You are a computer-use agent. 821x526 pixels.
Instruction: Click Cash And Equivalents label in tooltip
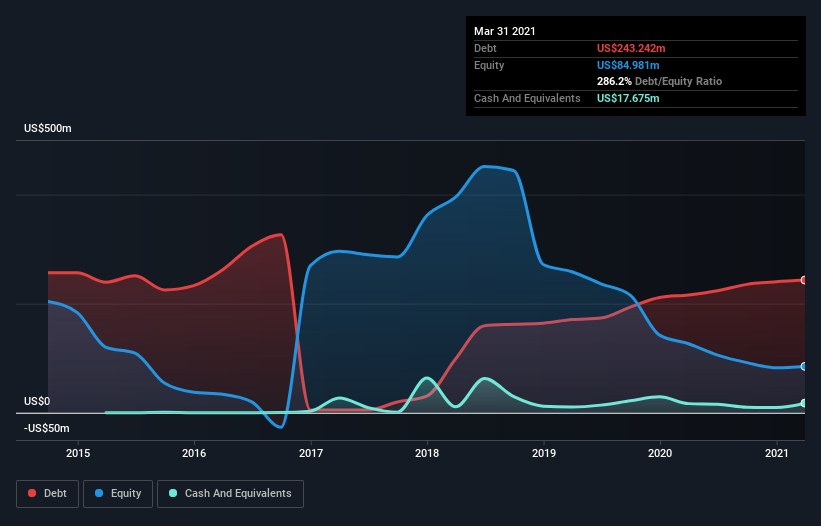[527, 98]
